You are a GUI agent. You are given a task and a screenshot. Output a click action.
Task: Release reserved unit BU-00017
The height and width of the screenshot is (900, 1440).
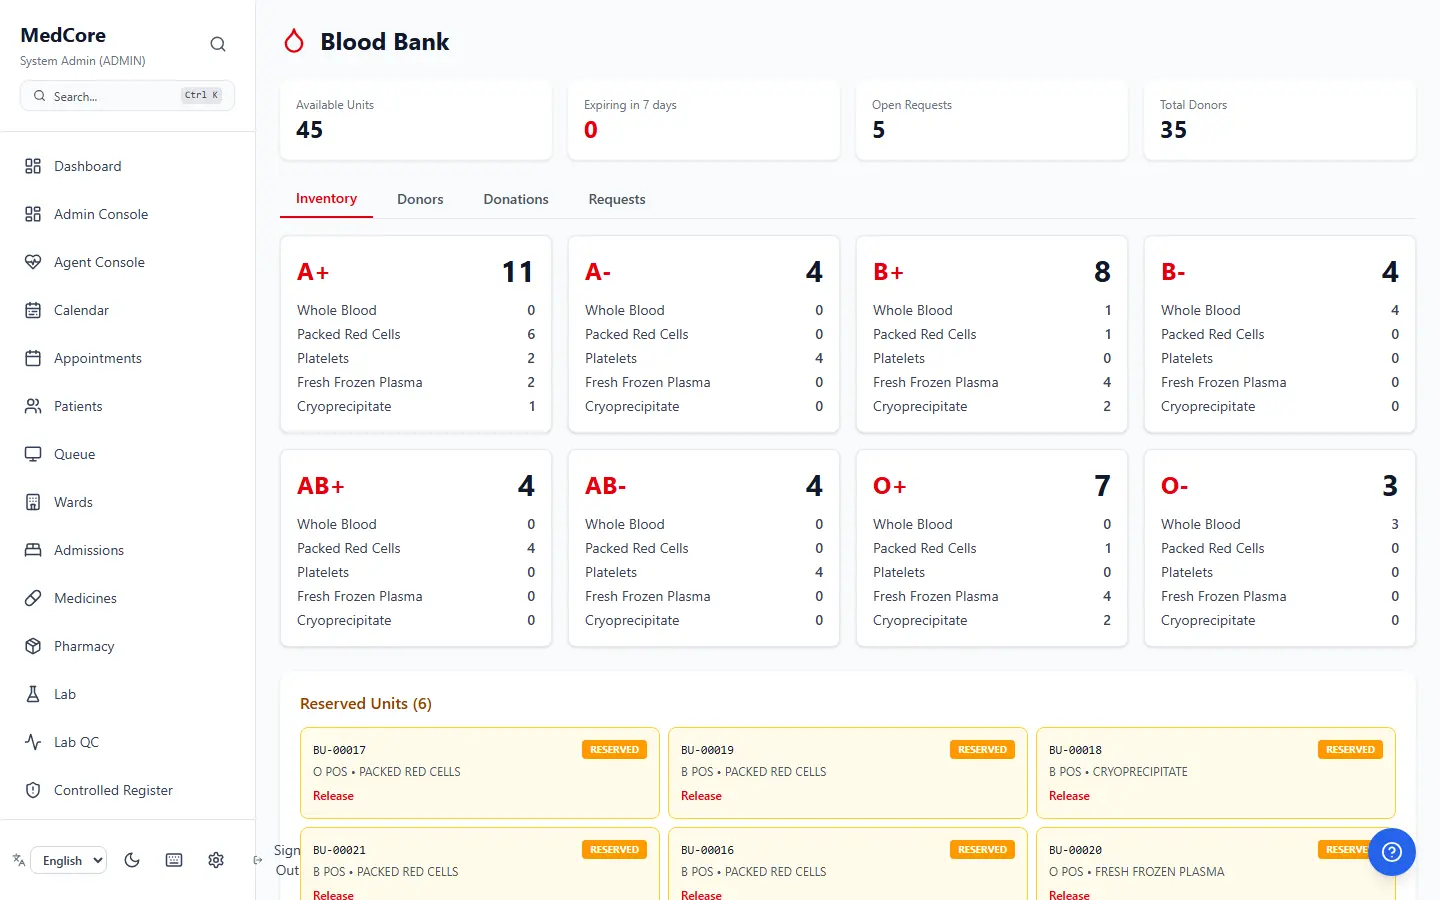point(333,796)
